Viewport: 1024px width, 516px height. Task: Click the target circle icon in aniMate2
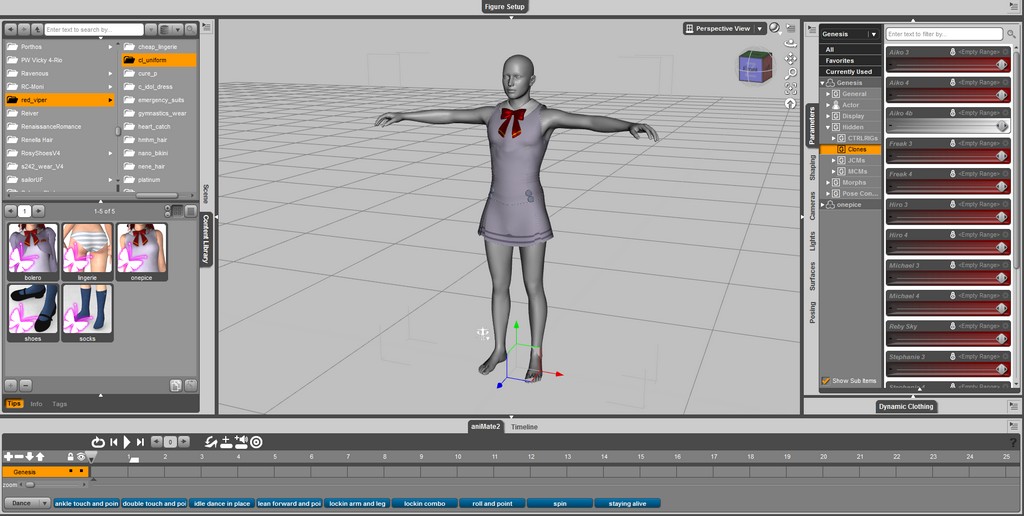pyautogui.click(x=257, y=442)
